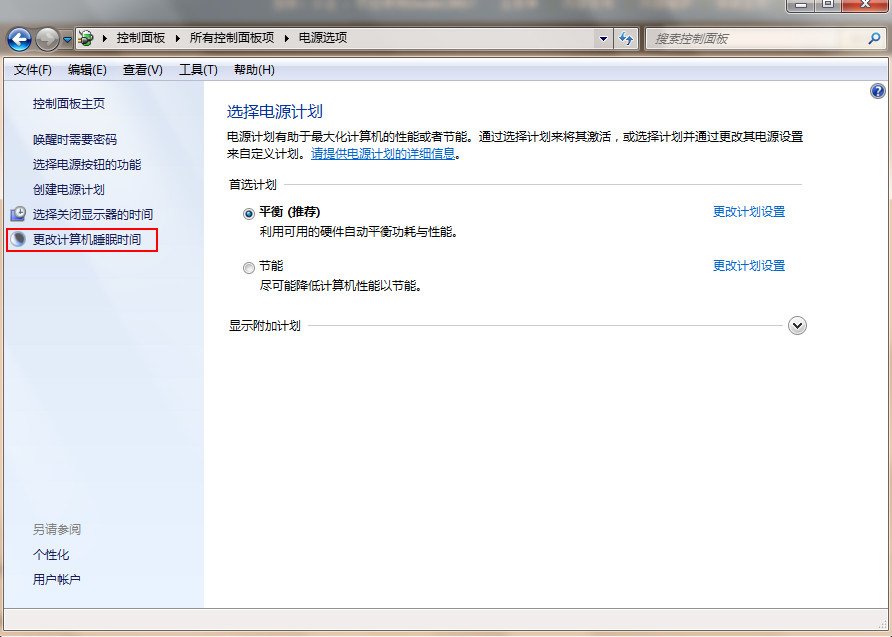
Task: Click the 首选计划 section label
Action: pyautogui.click(x=253, y=185)
